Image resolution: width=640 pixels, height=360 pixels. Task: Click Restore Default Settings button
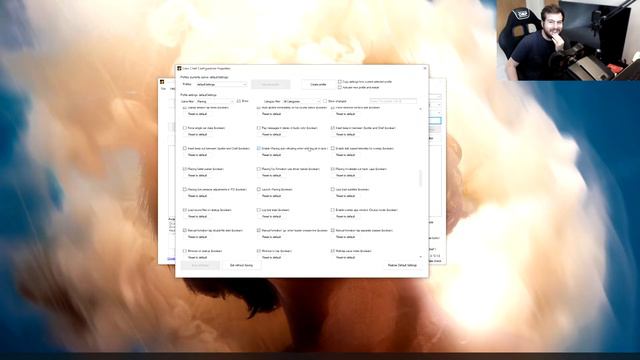[402, 265]
